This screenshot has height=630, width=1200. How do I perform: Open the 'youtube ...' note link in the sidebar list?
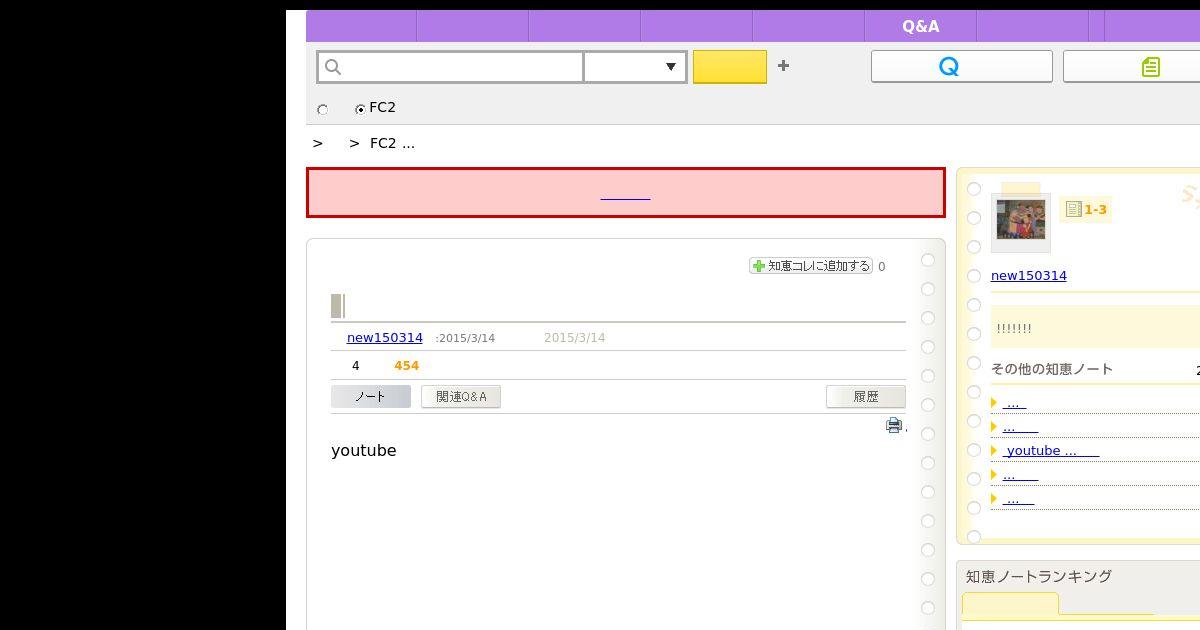point(1051,451)
